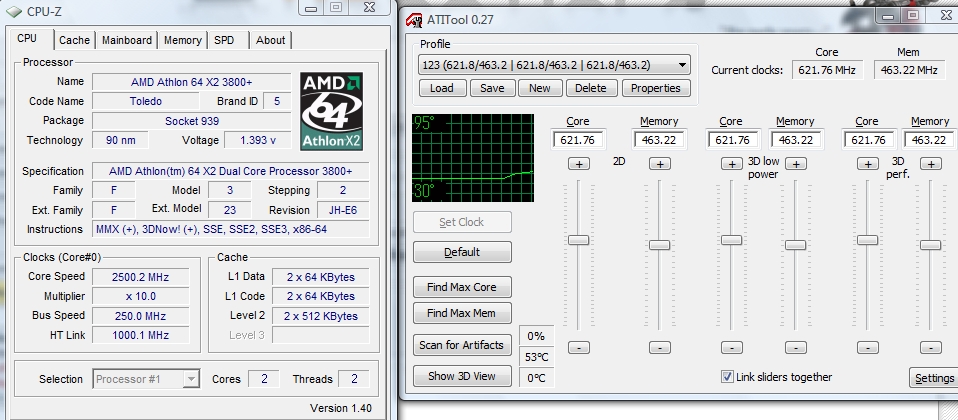
Task: Click the CPU-Z title bar icon
Action: (13, 10)
